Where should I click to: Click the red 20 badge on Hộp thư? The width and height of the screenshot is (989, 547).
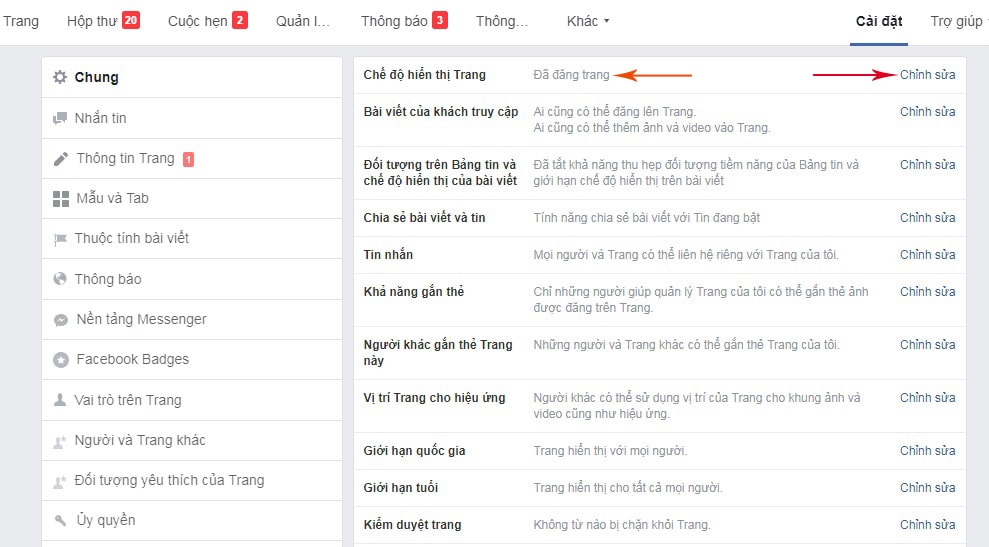point(131,20)
